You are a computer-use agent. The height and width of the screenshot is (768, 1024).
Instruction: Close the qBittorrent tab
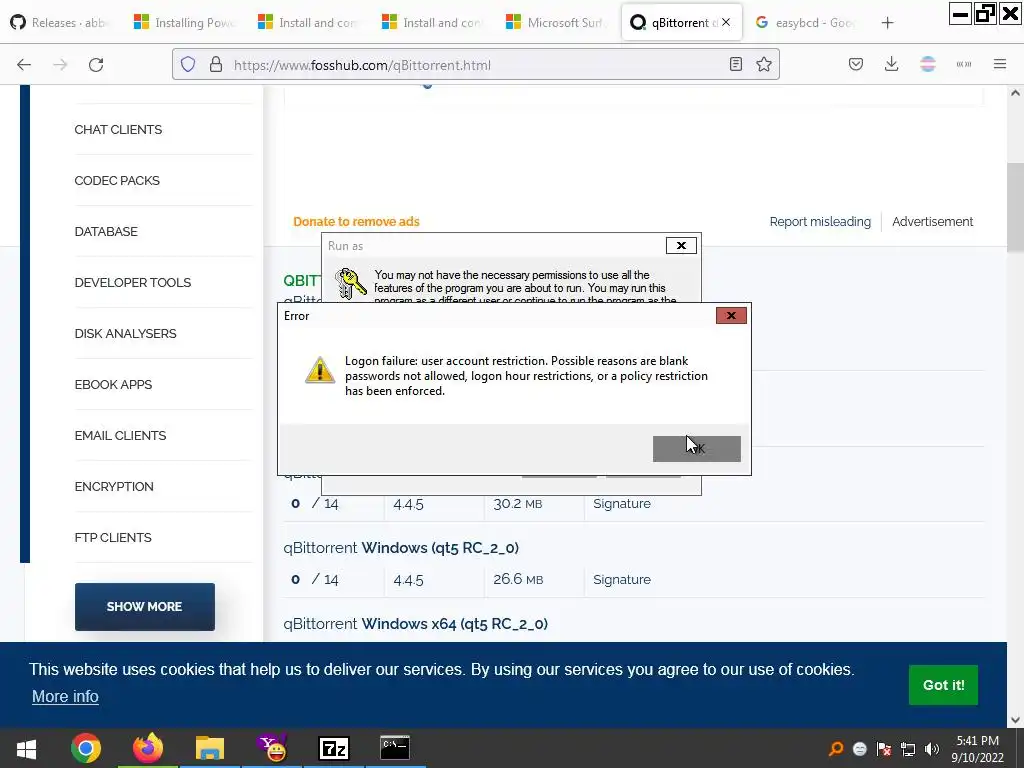click(726, 22)
